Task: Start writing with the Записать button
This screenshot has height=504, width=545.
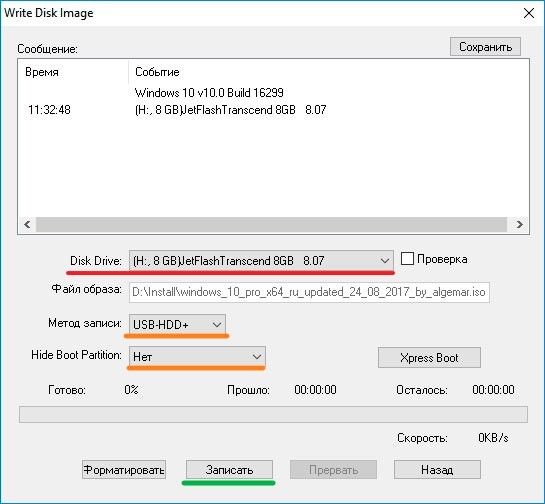Action: coord(229,470)
